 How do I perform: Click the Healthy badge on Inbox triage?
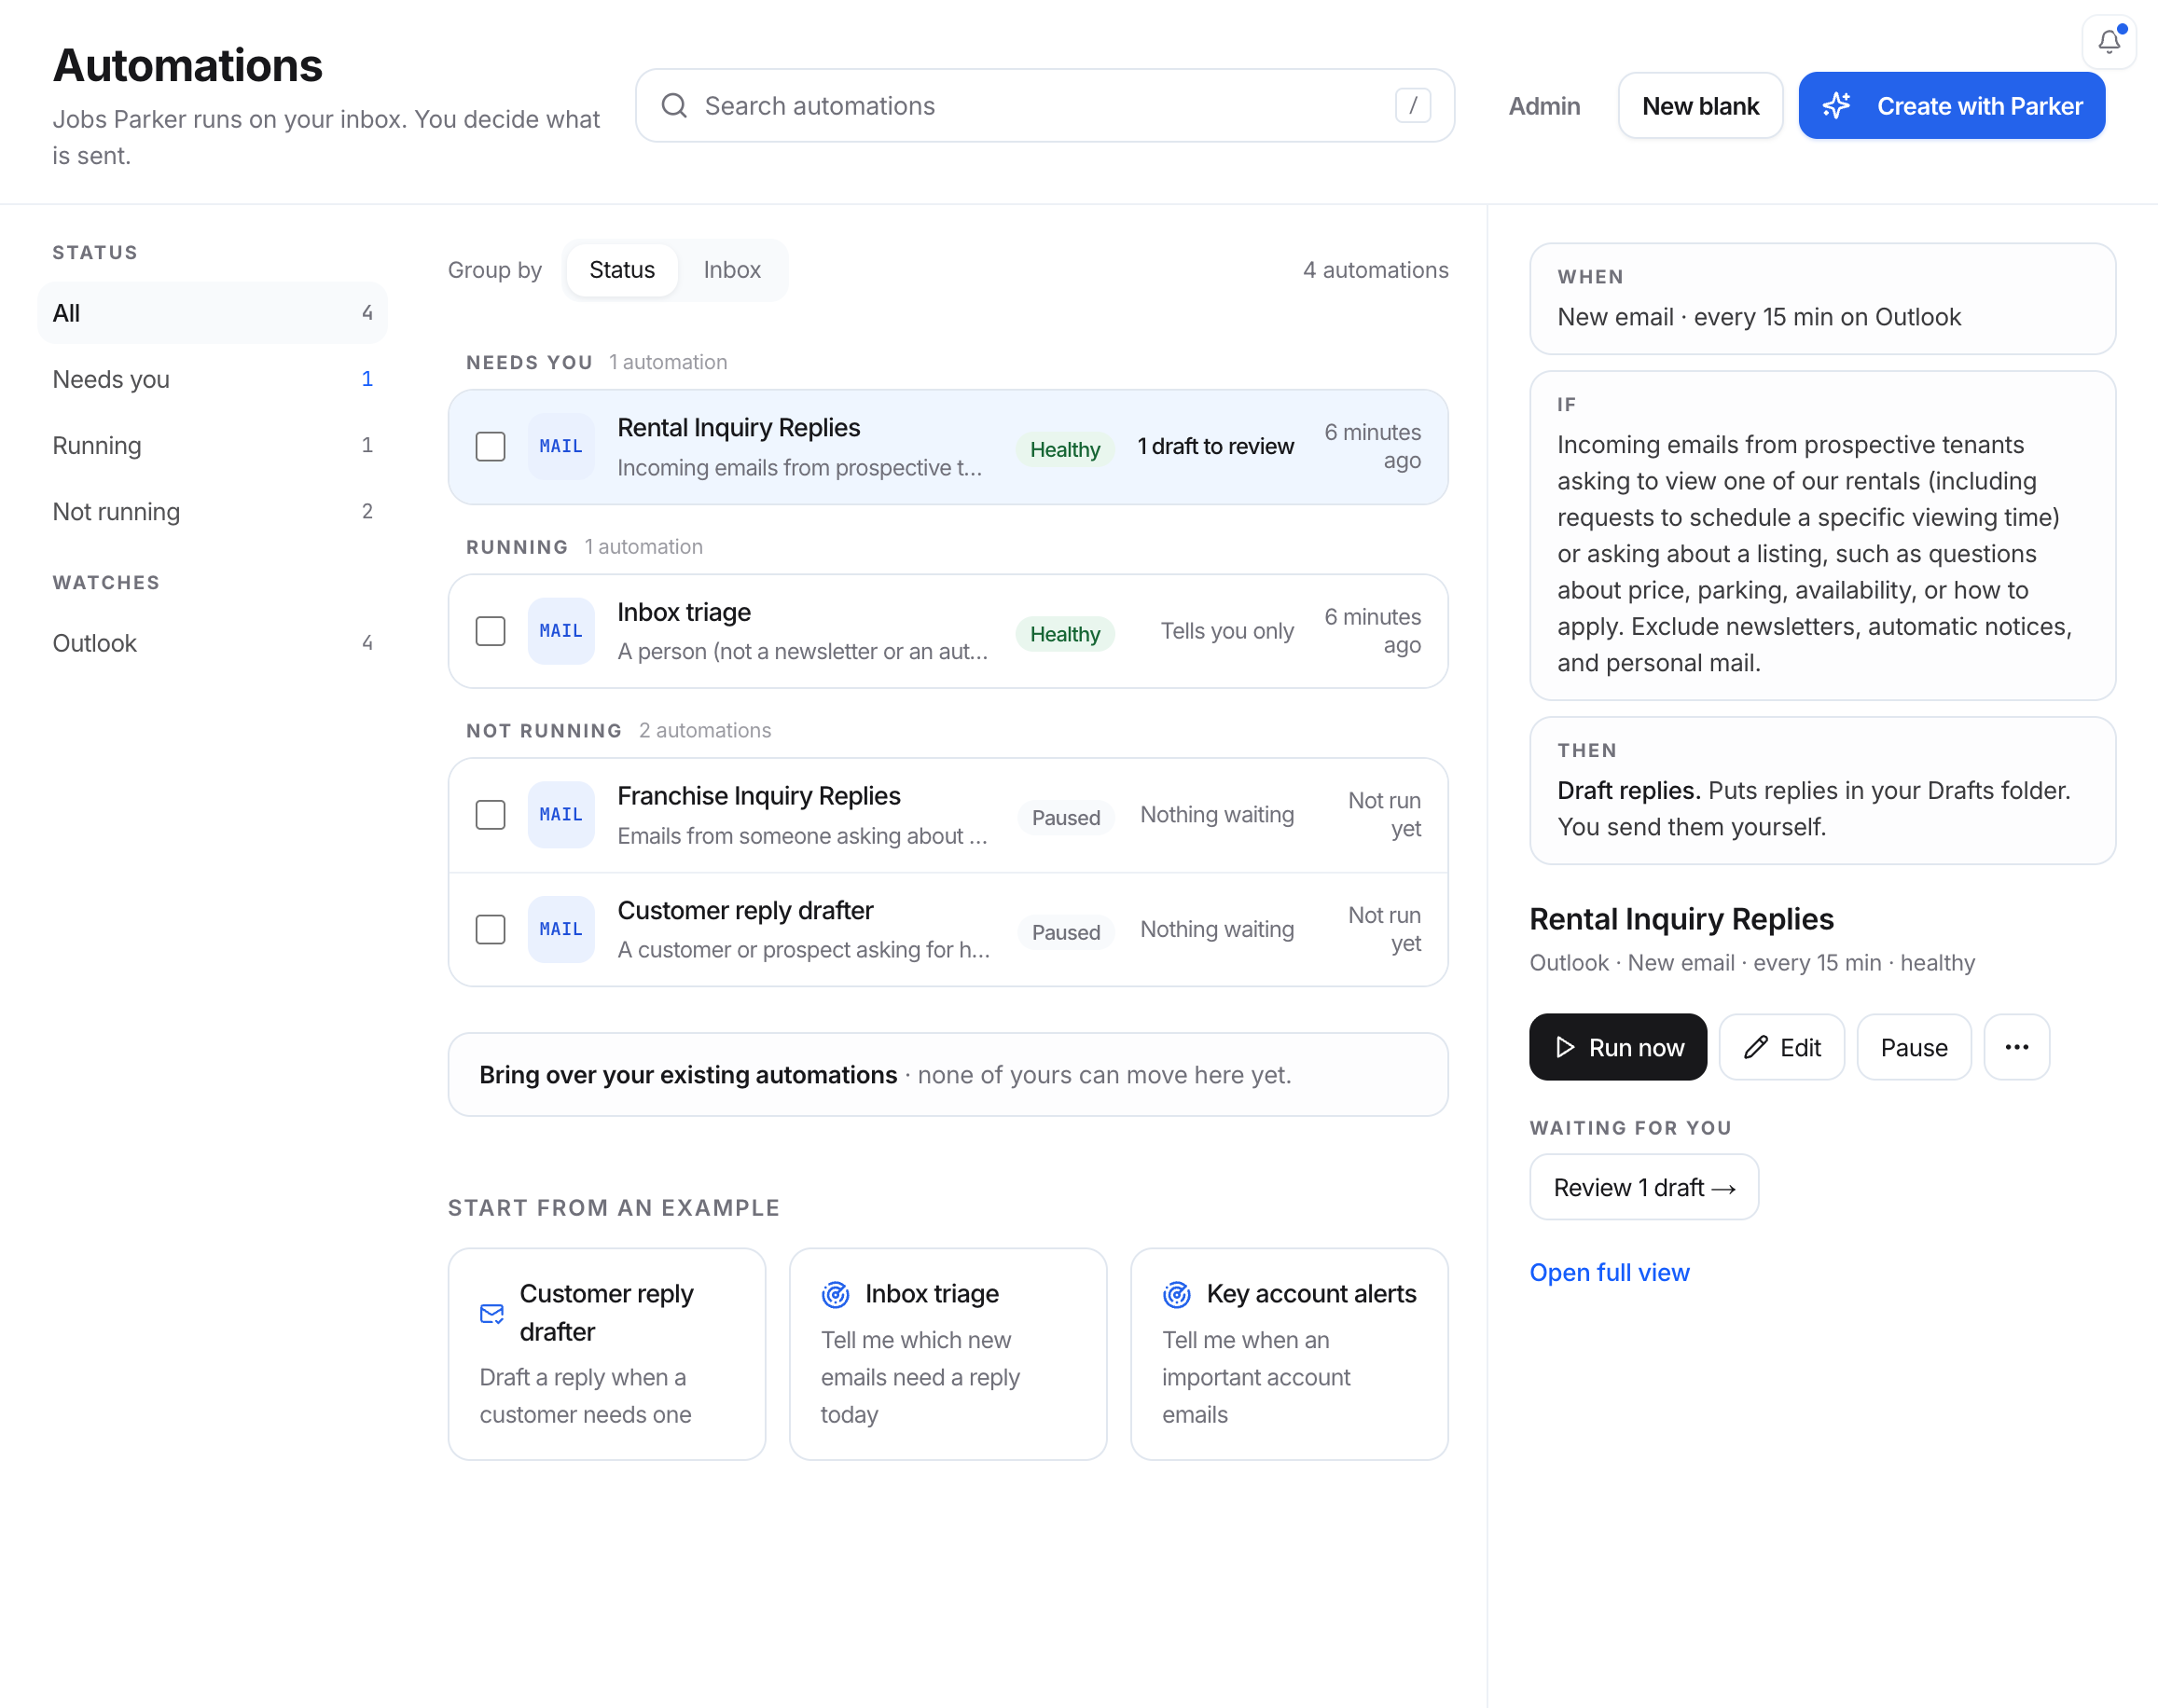pyautogui.click(x=1064, y=634)
